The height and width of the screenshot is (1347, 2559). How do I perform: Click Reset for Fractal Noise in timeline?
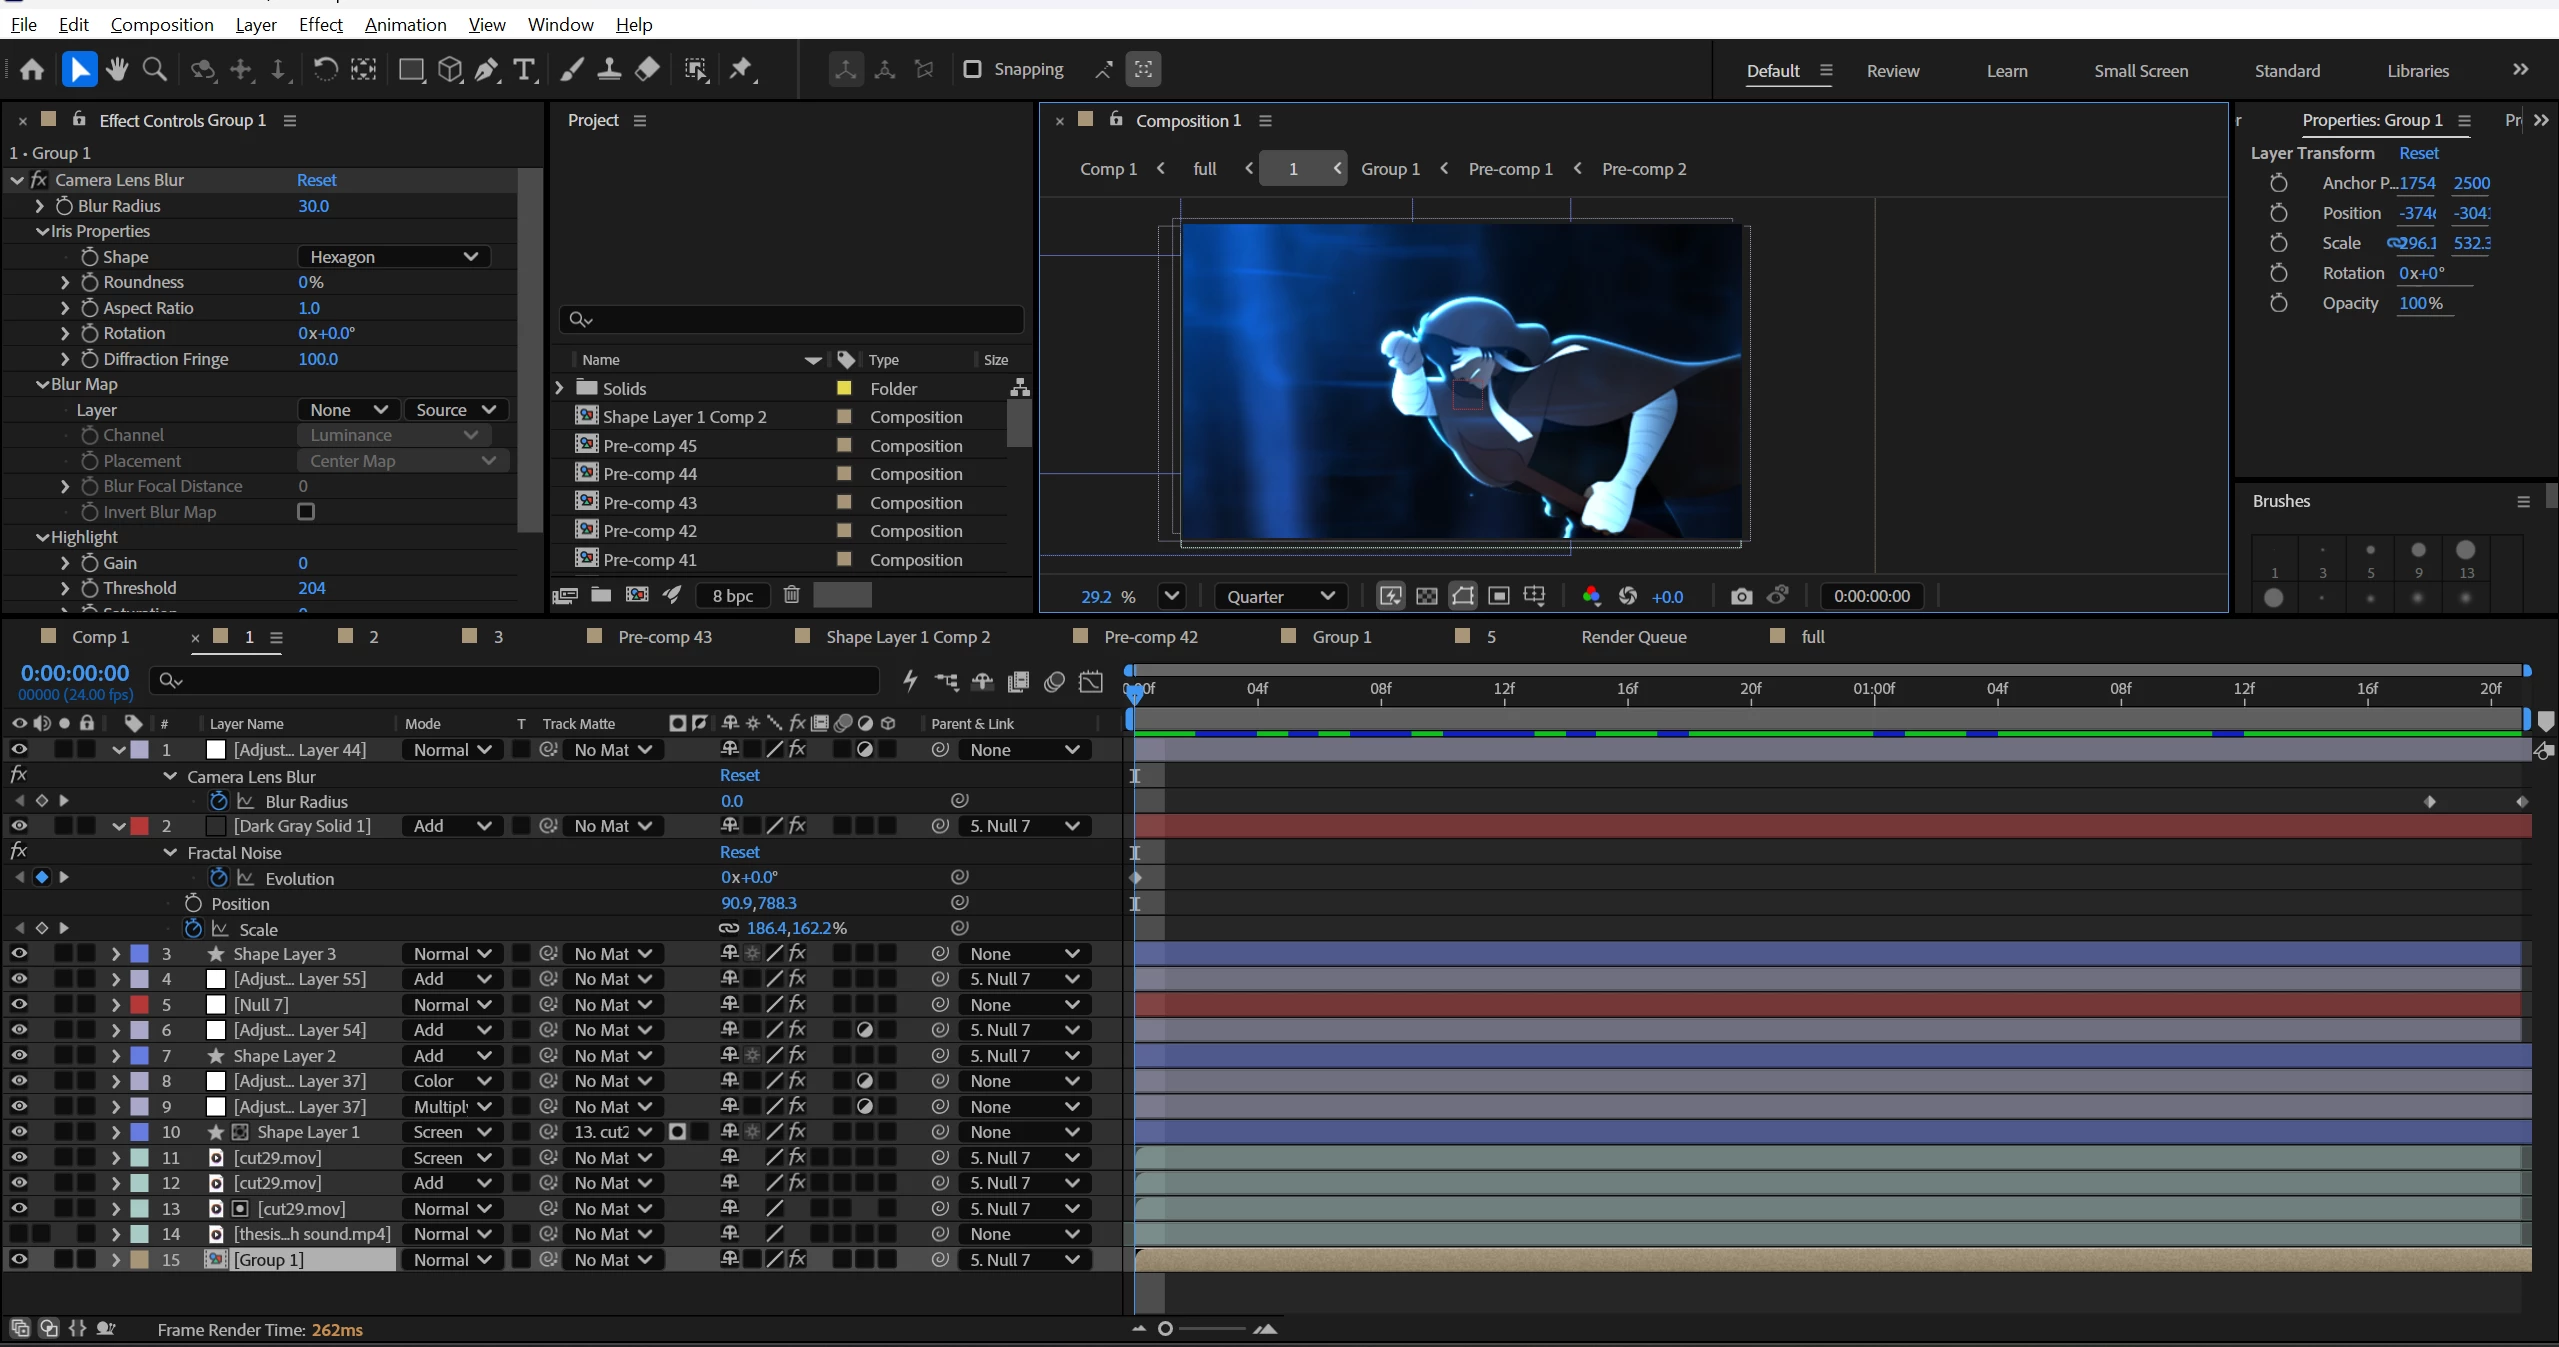click(x=739, y=852)
